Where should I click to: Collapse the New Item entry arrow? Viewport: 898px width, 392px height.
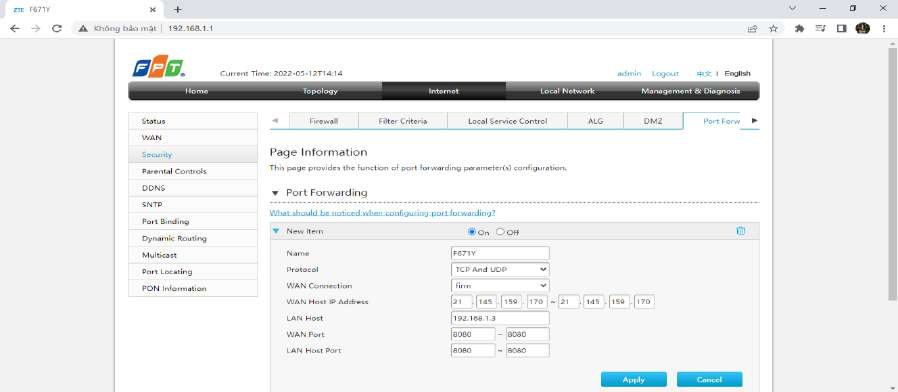click(x=276, y=231)
